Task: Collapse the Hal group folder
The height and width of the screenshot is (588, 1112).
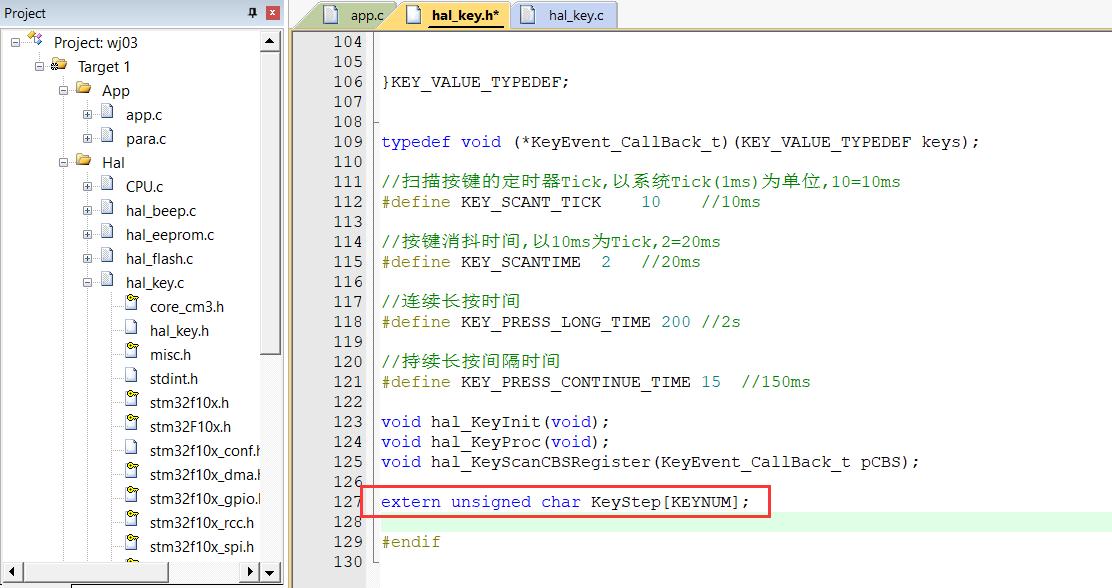Action: coord(63,162)
